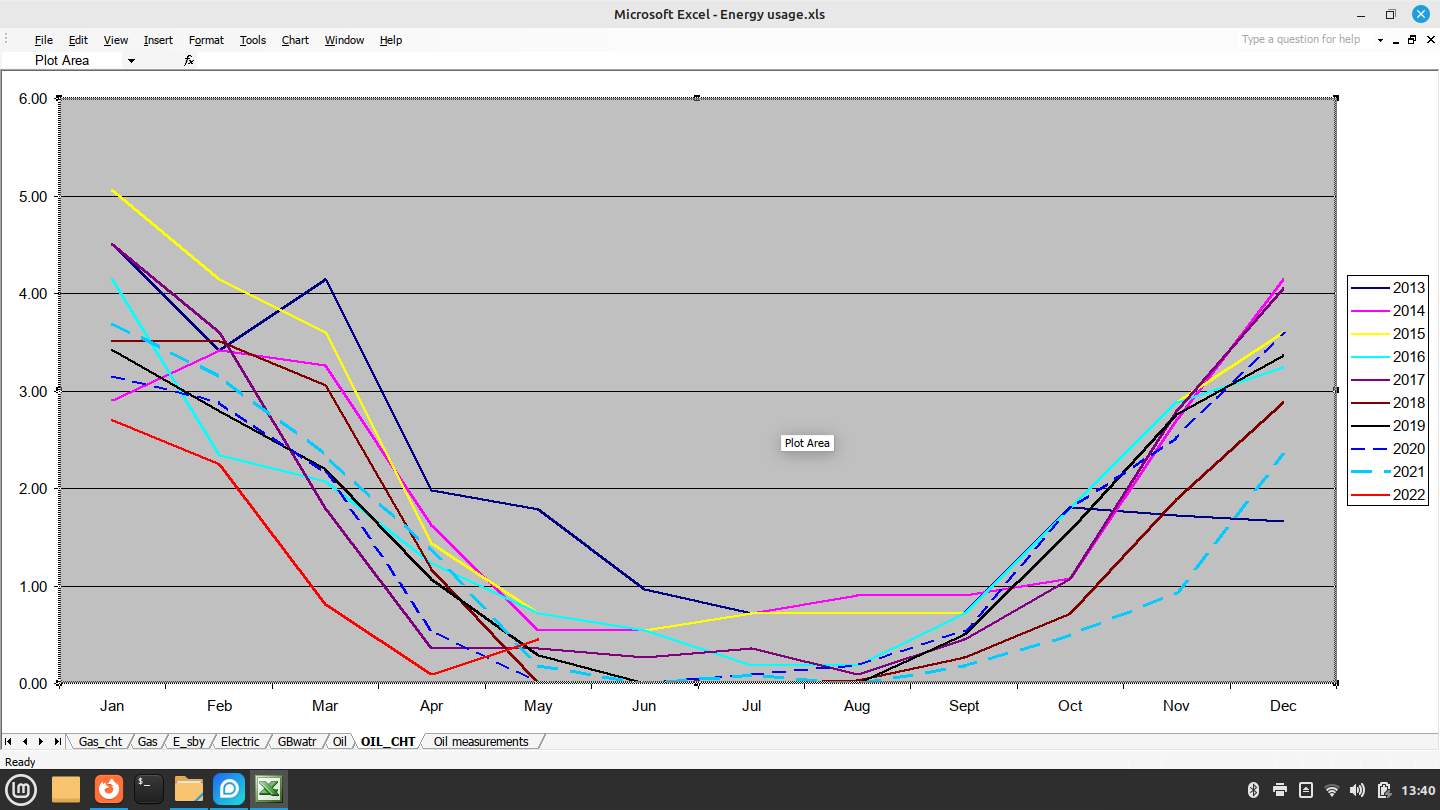Screen dimensions: 1440x810
Task: Restore the inner workbook window
Action: pos(1411,40)
